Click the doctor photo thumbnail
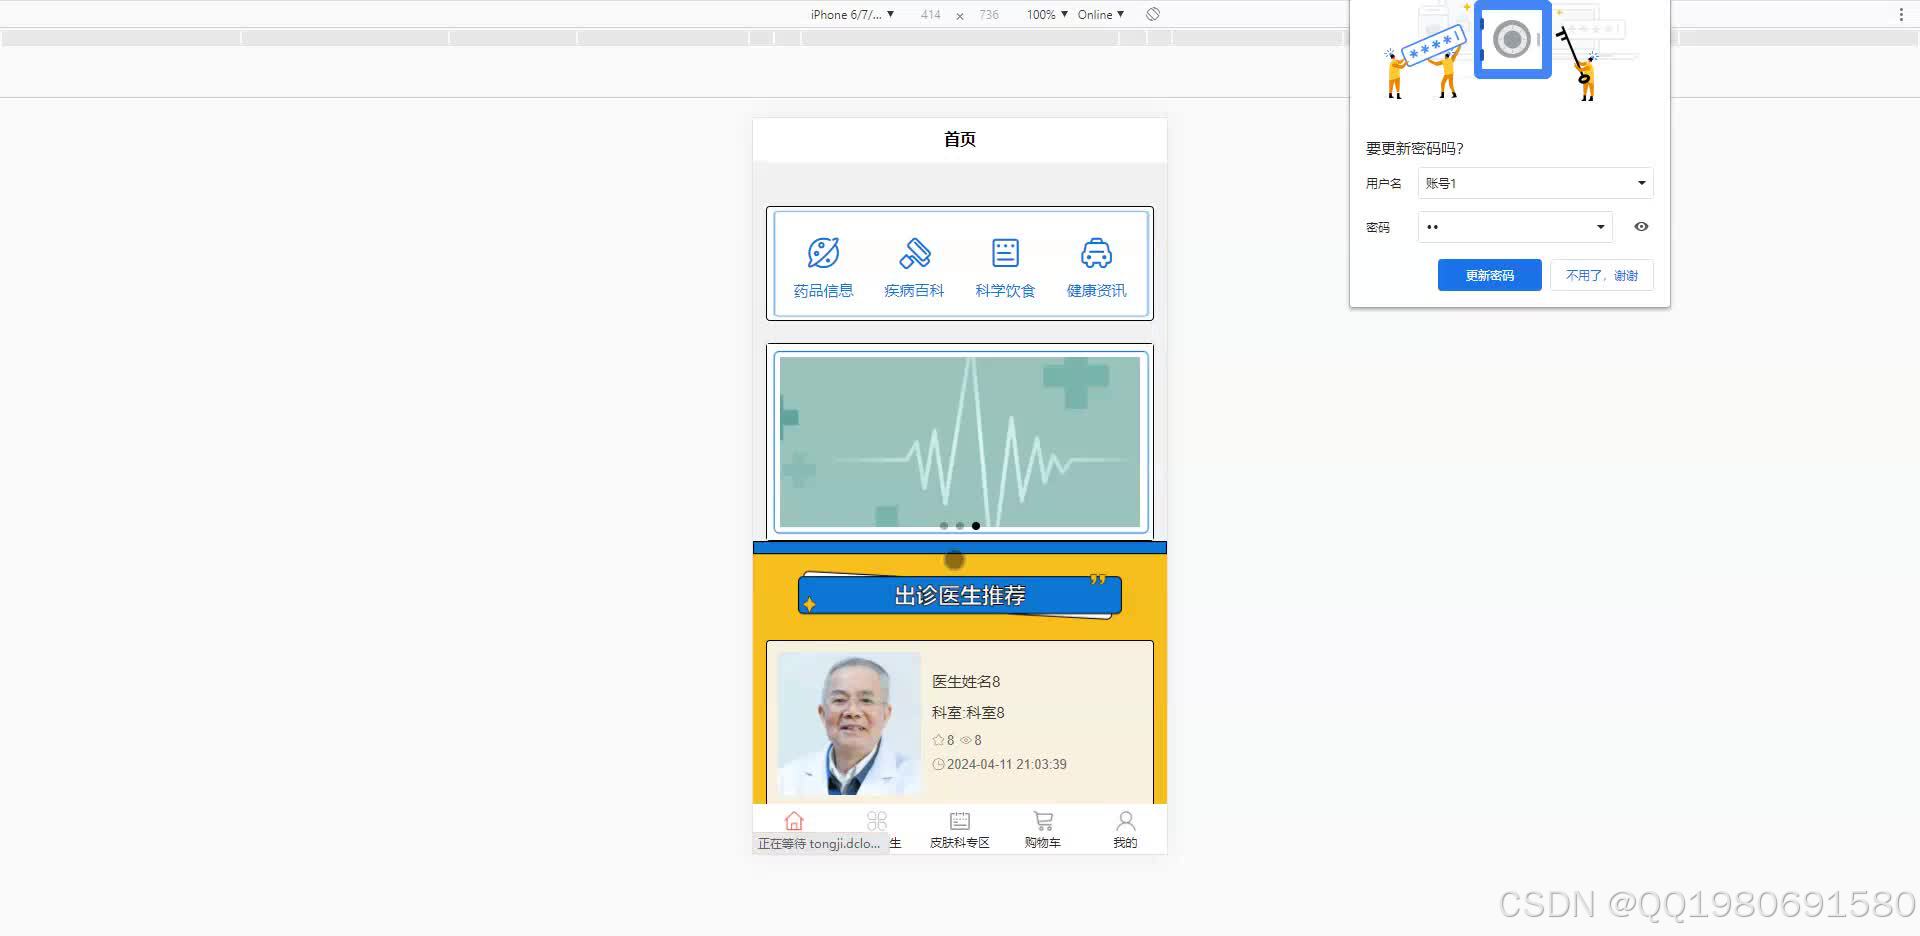This screenshot has height=936, width=1920. (849, 724)
